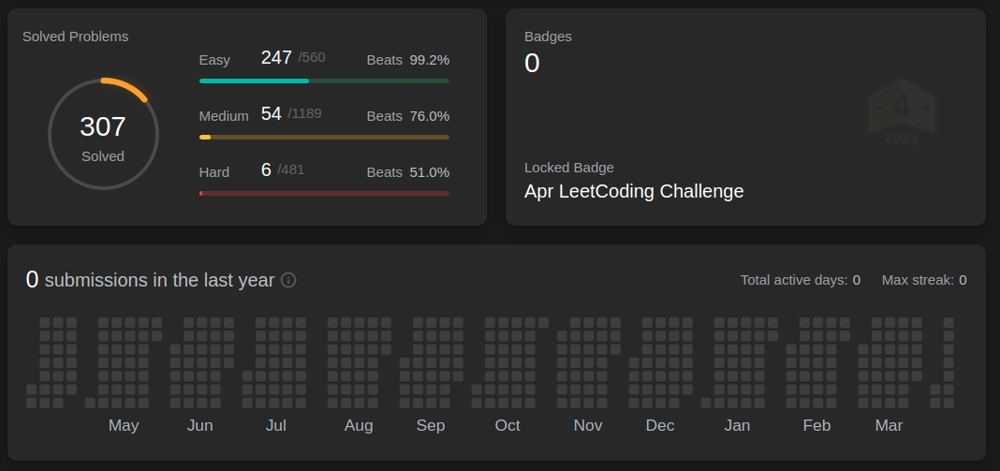Click the Solved Problems heading

[75, 37]
